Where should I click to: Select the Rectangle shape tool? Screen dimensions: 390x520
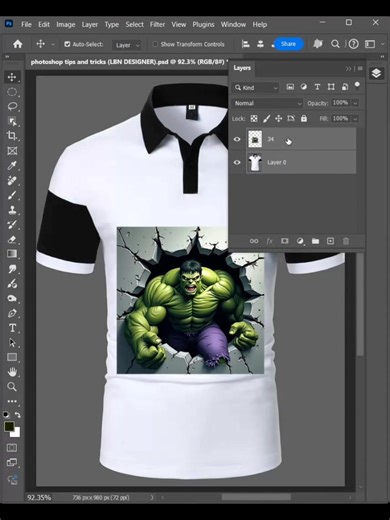(12, 357)
